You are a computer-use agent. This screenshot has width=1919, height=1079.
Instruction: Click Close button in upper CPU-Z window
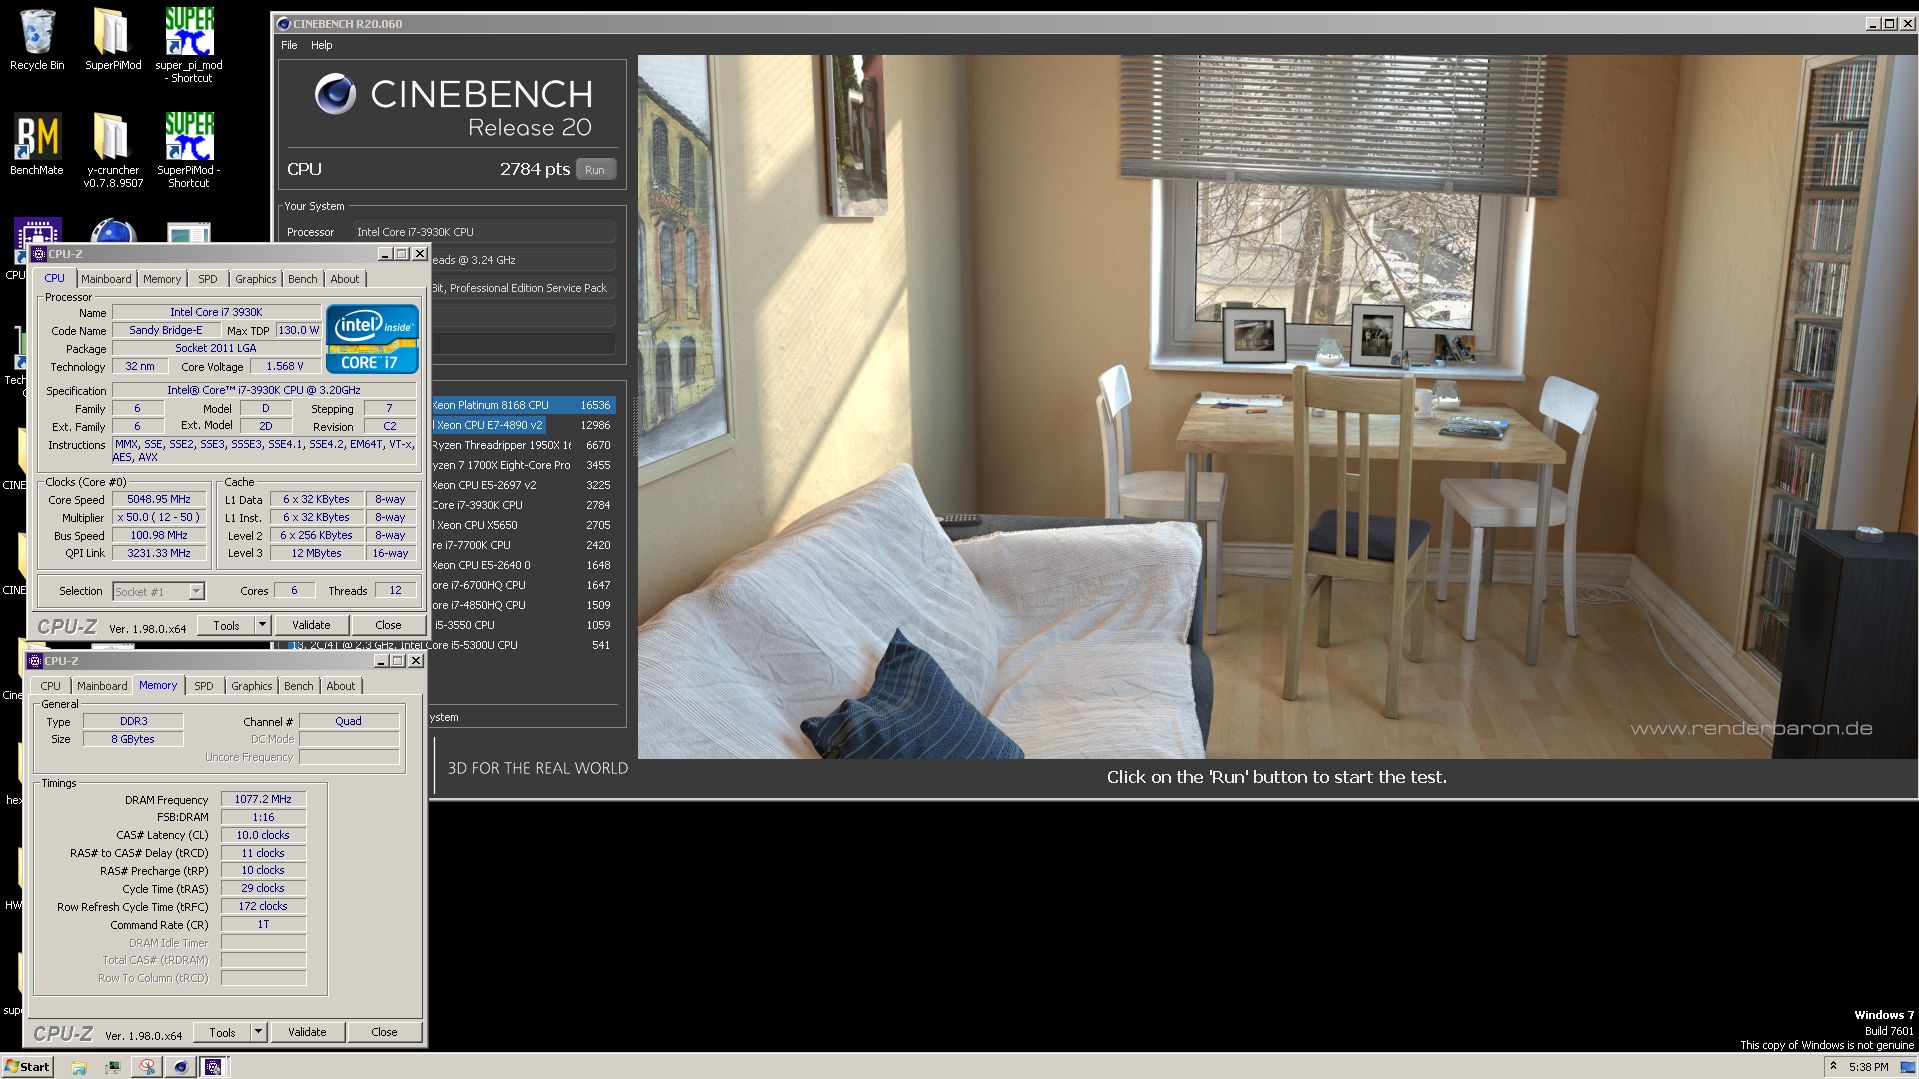click(388, 626)
